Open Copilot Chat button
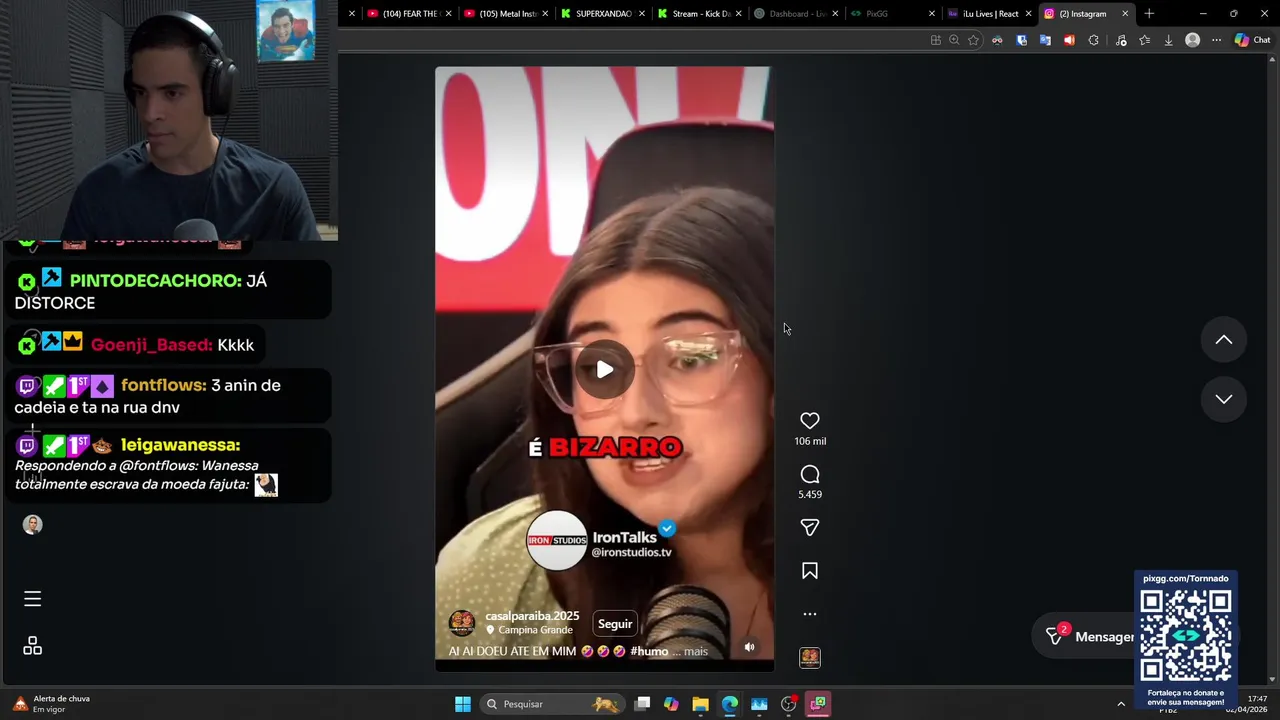1280x720 pixels. pos(1252,40)
